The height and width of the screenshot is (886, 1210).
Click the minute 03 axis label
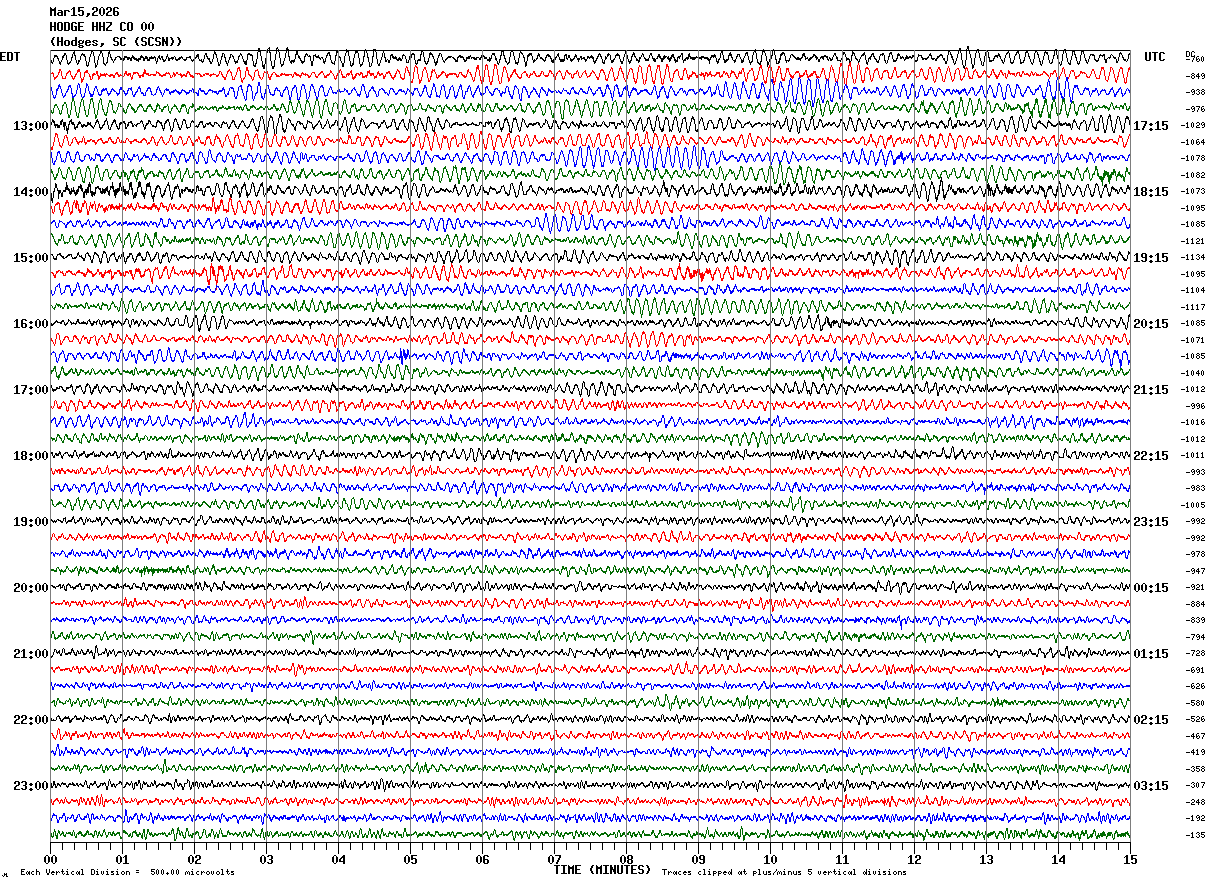coord(266,859)
